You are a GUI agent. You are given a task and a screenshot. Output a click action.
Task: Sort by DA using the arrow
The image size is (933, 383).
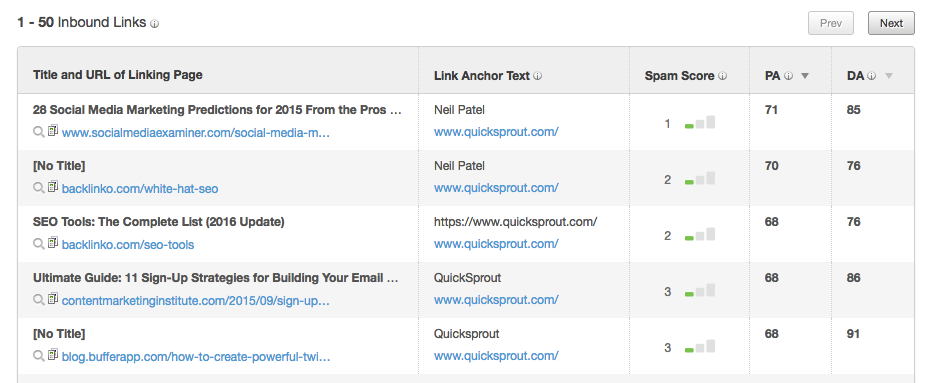(889, 76)
